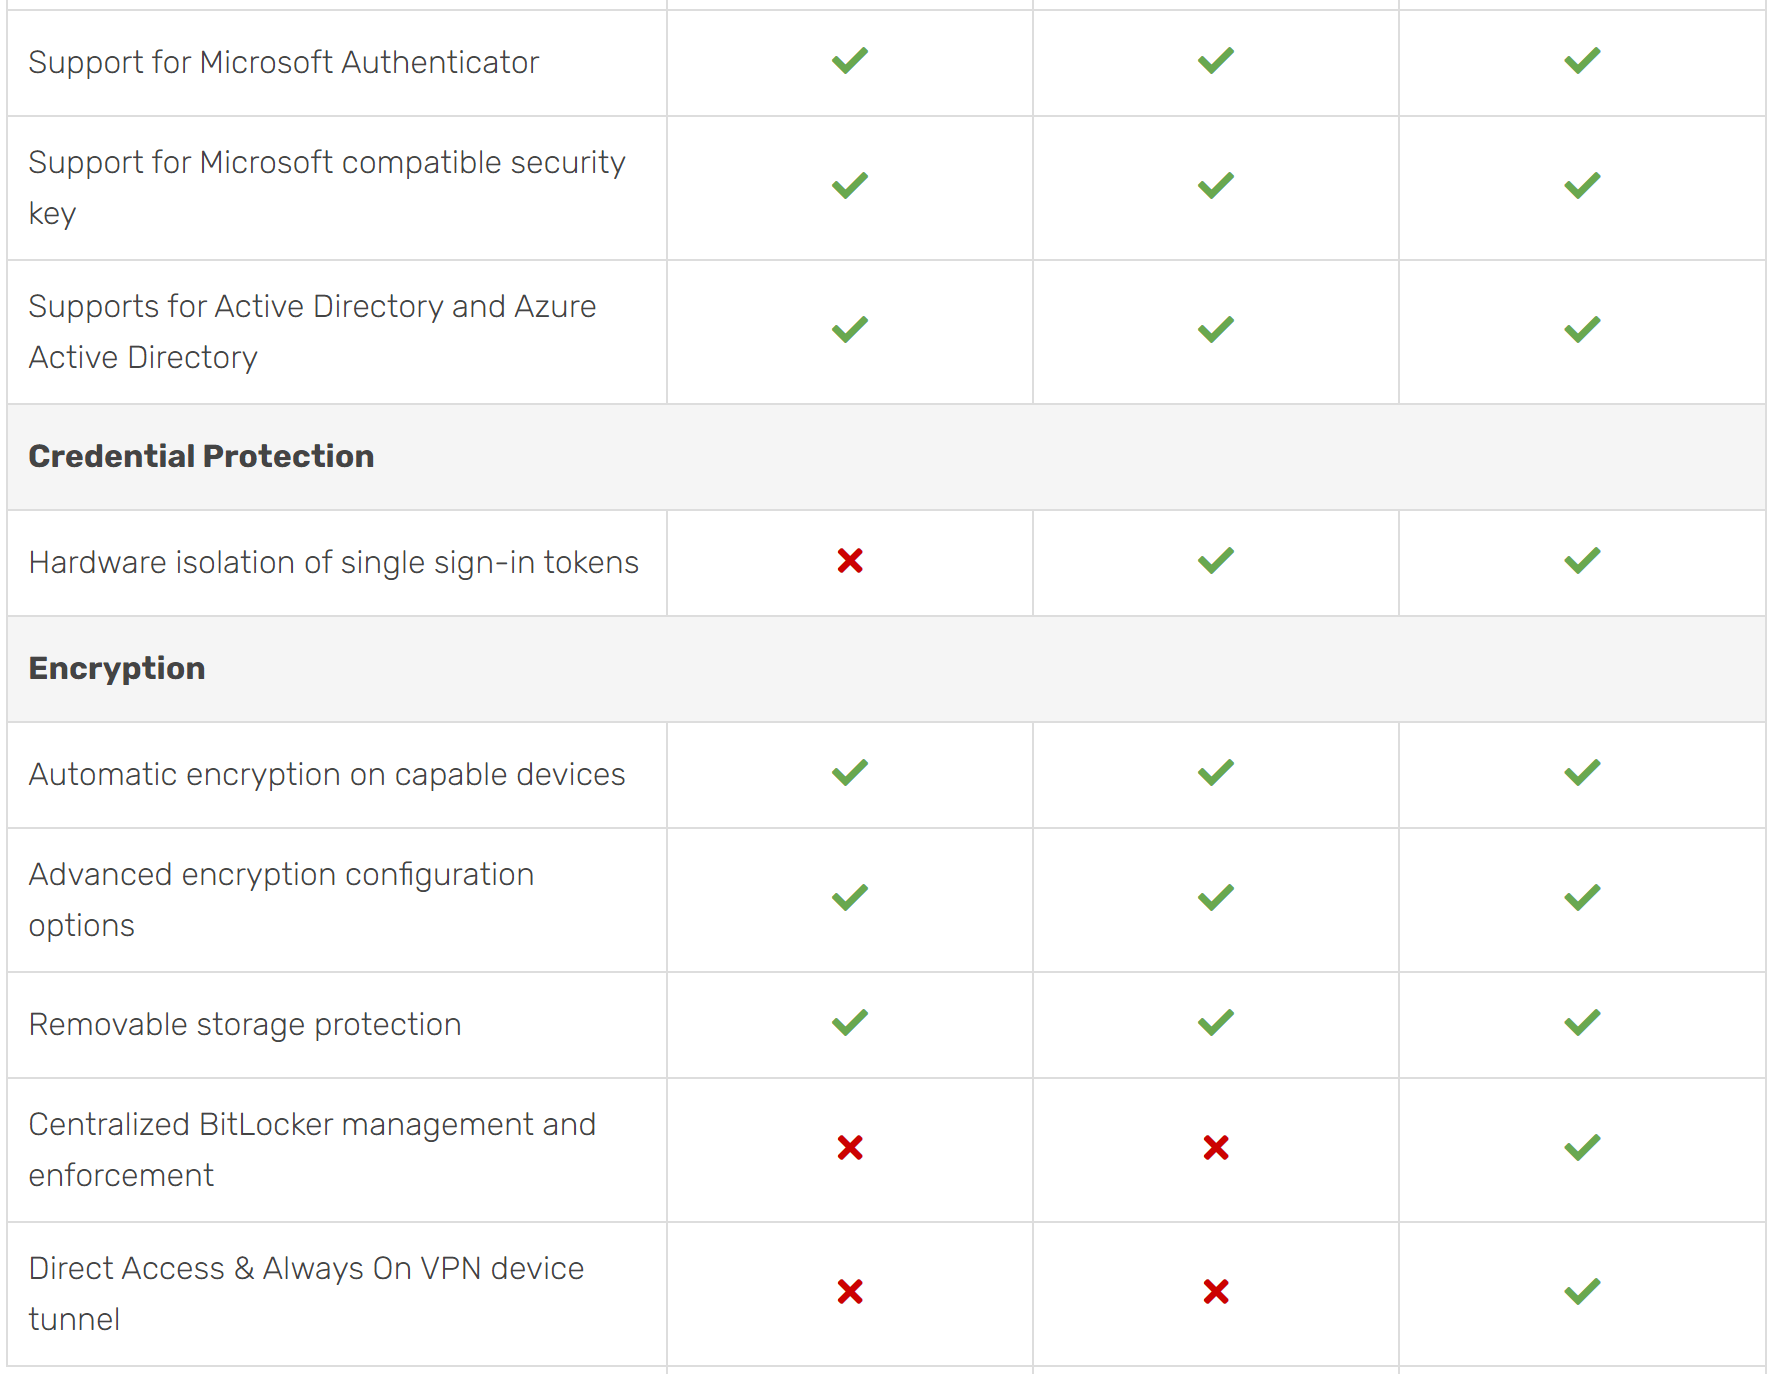
Task: Click Automatic encryption on capable devices text
Action: (327, 775)
